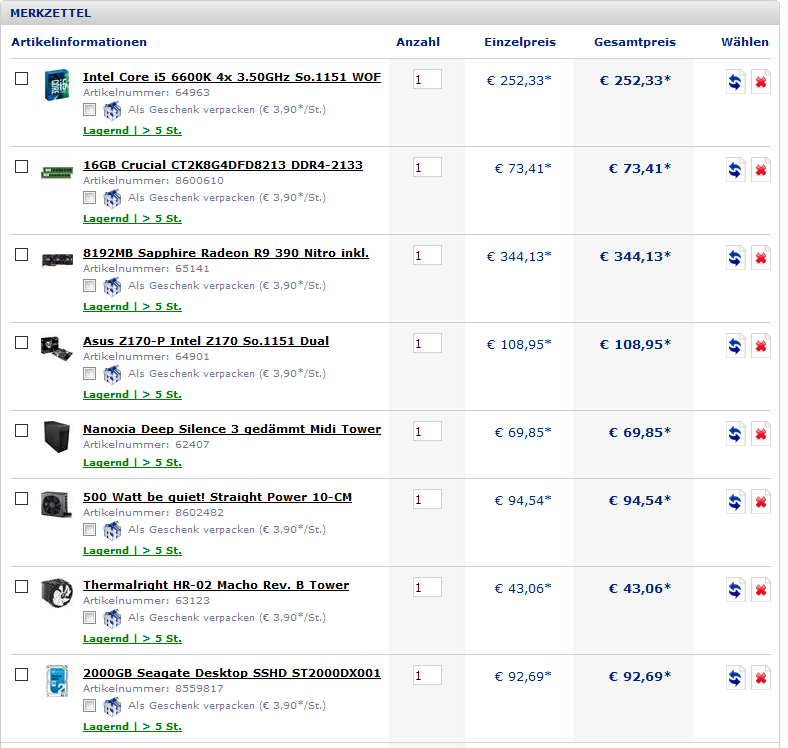
Task: Check the 500 Watt be quiet! row
Action: [21, 498]
